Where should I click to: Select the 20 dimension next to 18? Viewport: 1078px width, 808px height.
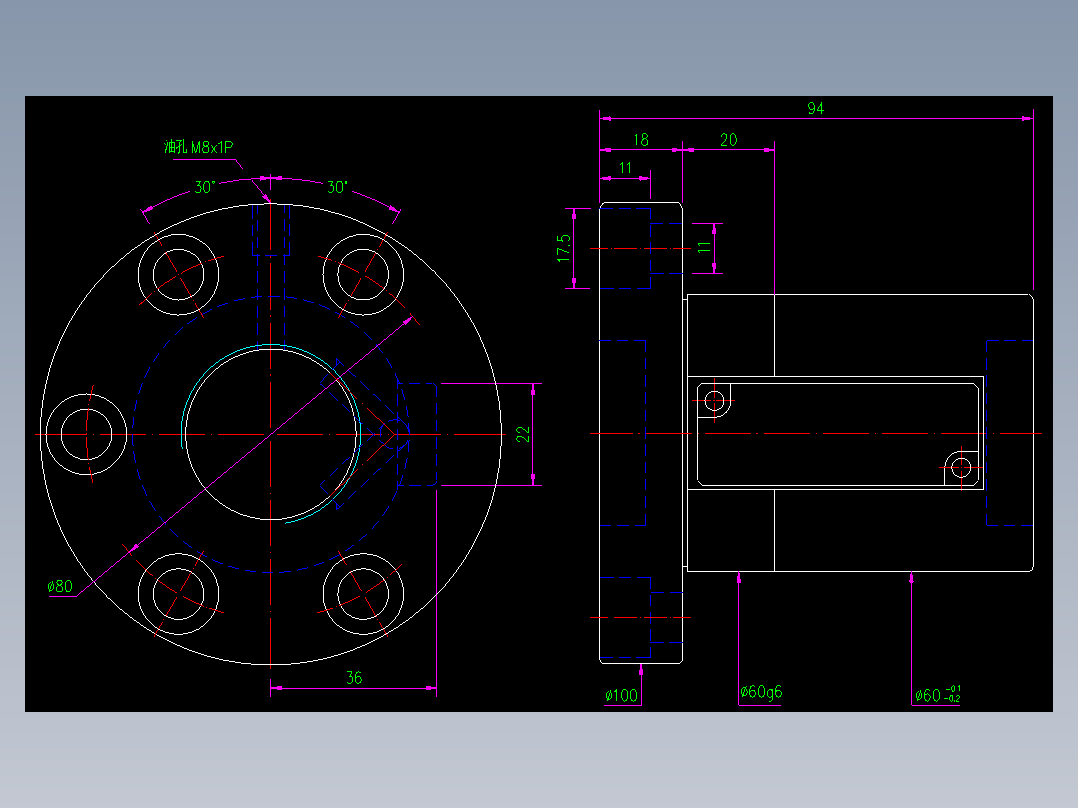pyautogui.click(x=729, y=140)
